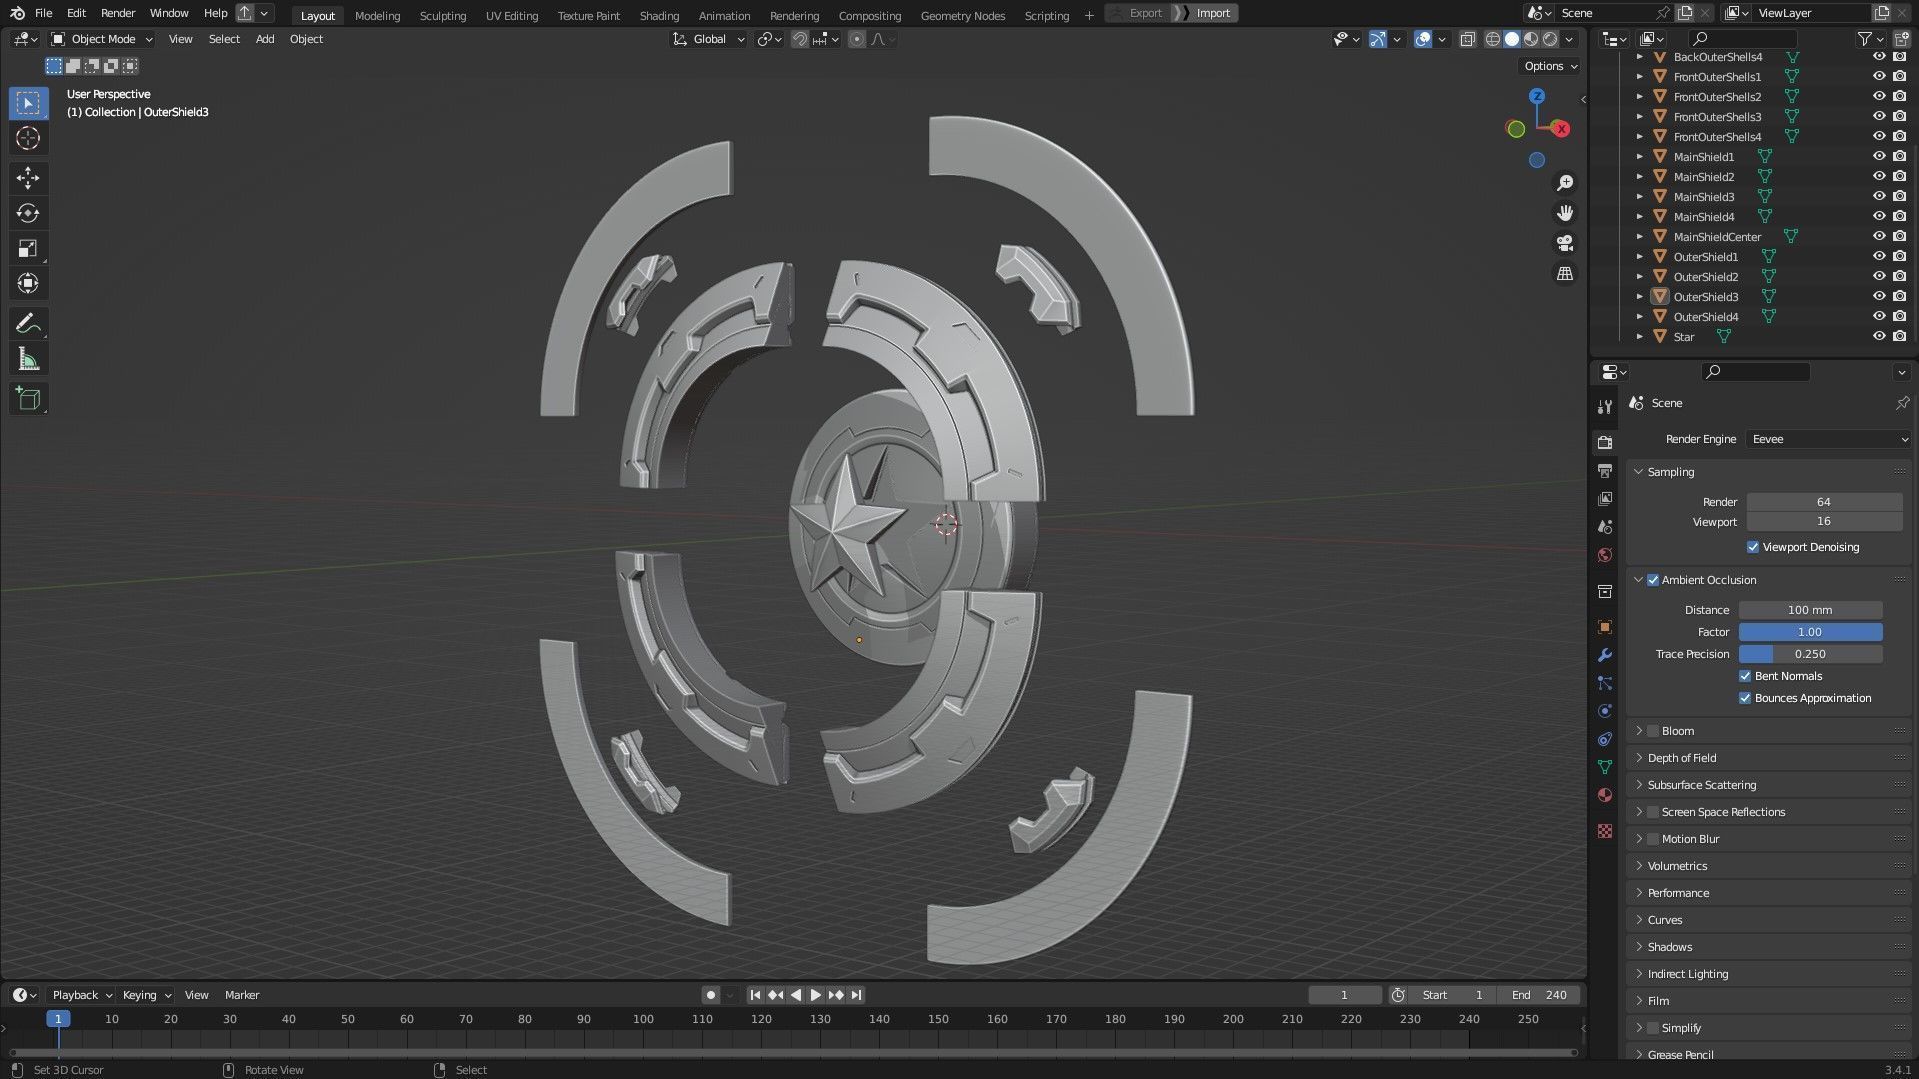
Task: Open the Object Mode dropdown
Action: click(x=102, y=39)
